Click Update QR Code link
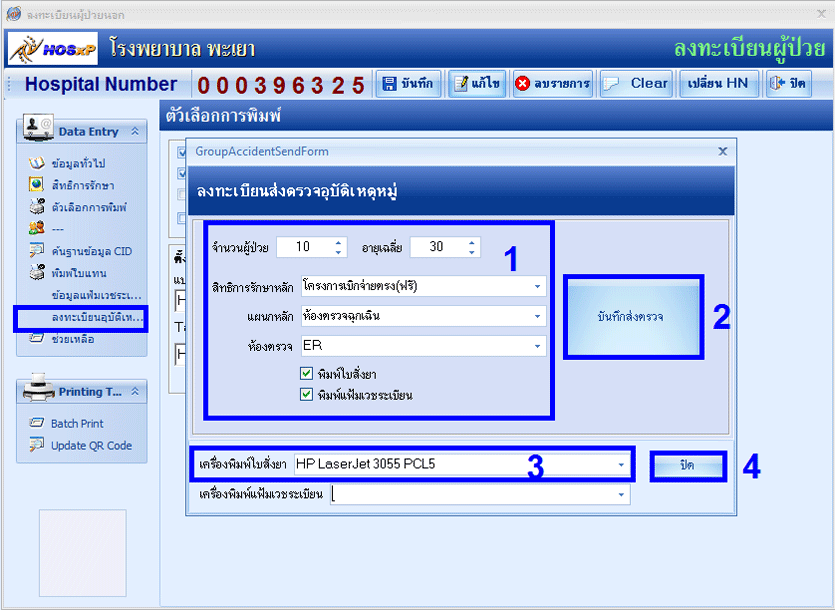Viewport: 835px width, 610px height. tap(92, 445)
